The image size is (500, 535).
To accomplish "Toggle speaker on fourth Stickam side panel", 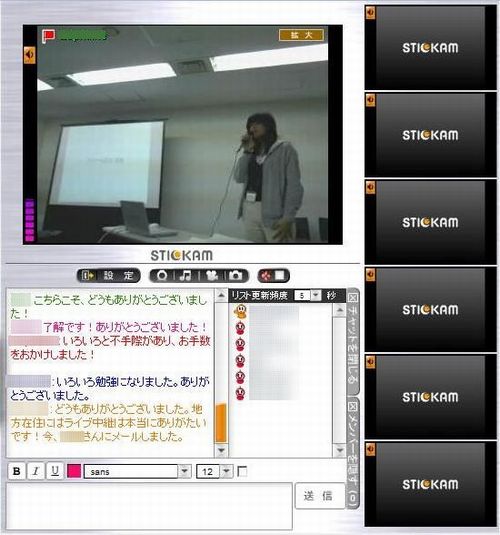I will click(371, 275).
